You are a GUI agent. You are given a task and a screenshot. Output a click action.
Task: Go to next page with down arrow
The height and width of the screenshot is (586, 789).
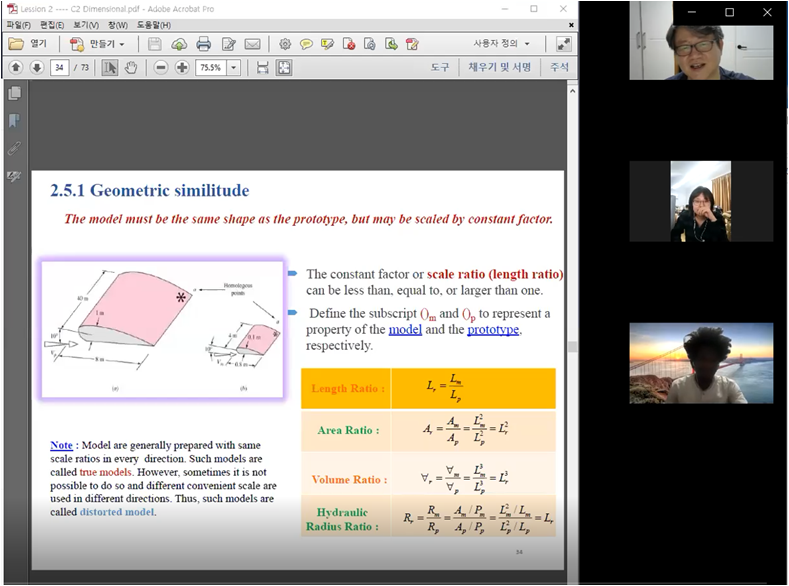[36, 67]
